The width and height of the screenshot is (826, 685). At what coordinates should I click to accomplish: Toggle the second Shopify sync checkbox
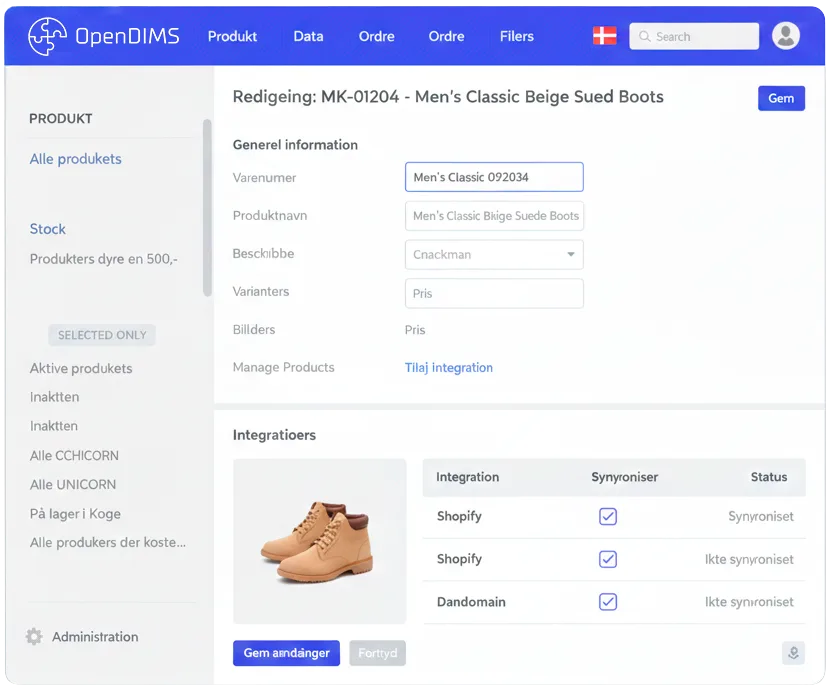(x=607, y=559)
